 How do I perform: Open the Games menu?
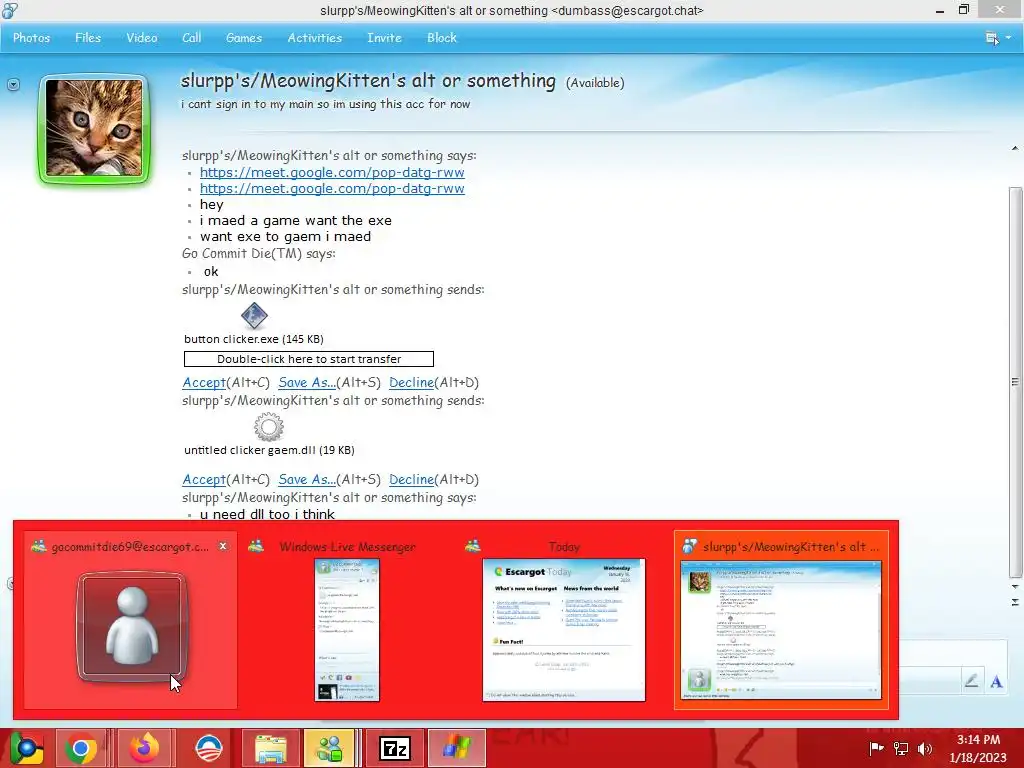tap(244, 38)
